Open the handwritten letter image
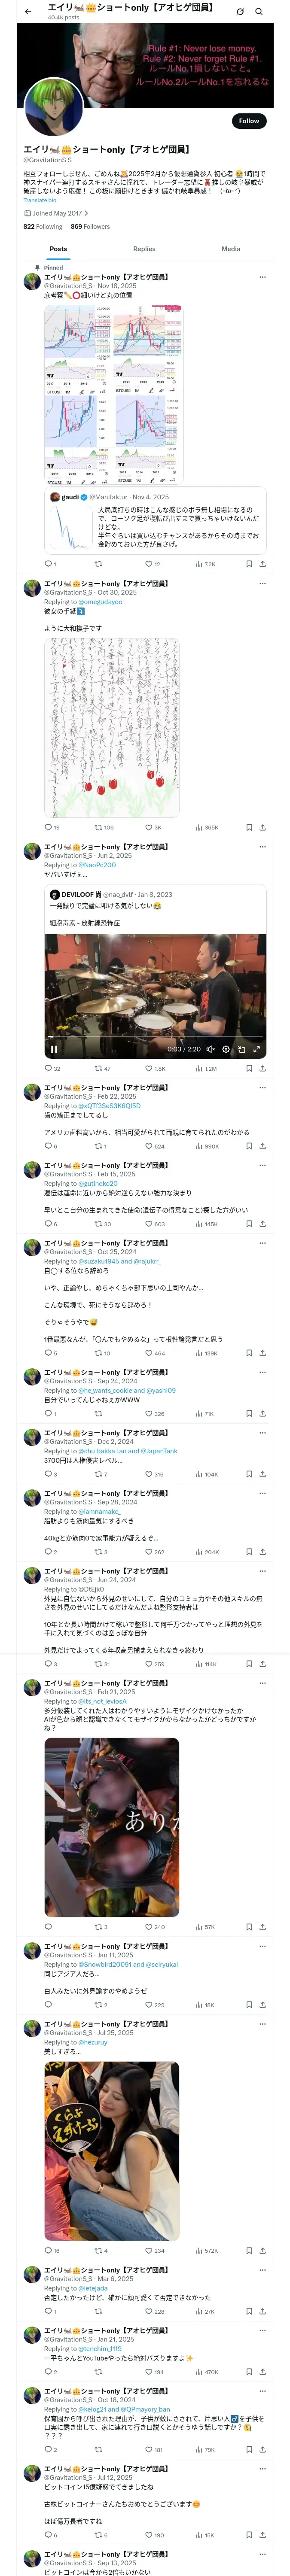Image resolution: width=290 pixels, height=2576 pixels. tap(112, 727)
